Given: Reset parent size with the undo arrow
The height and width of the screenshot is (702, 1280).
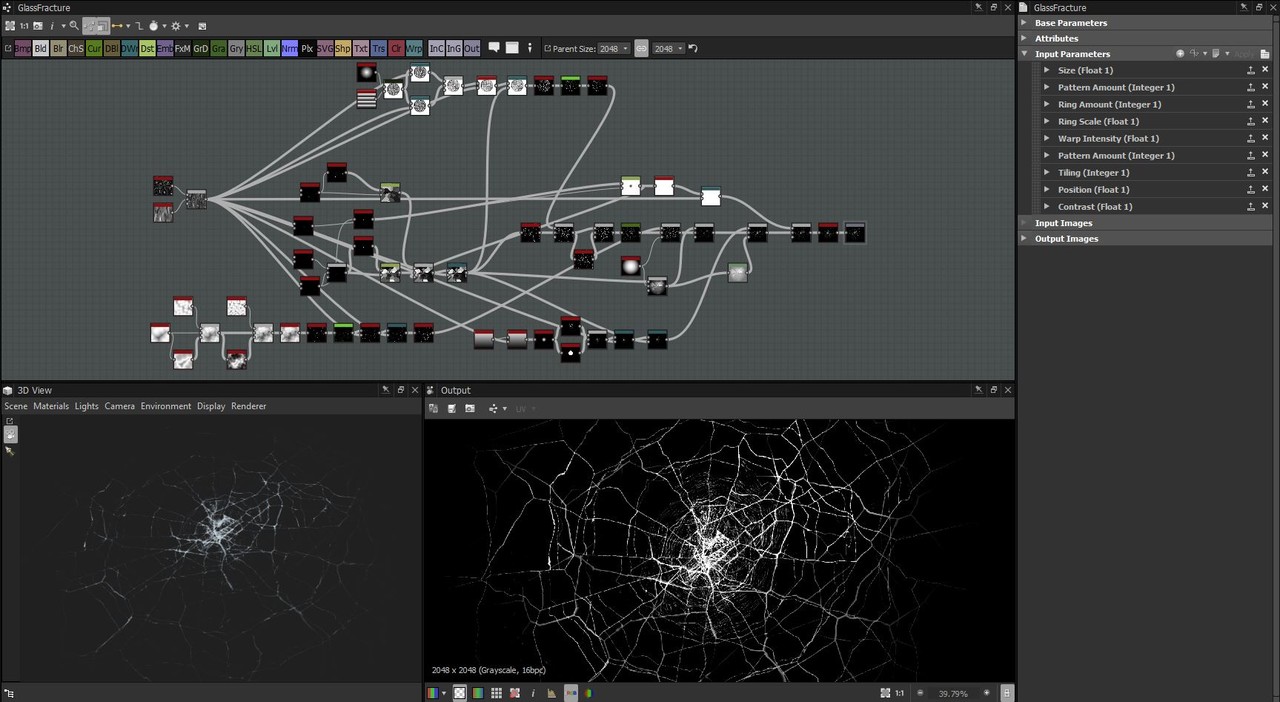Looking at the screenshot, I should tap(693, 48).
